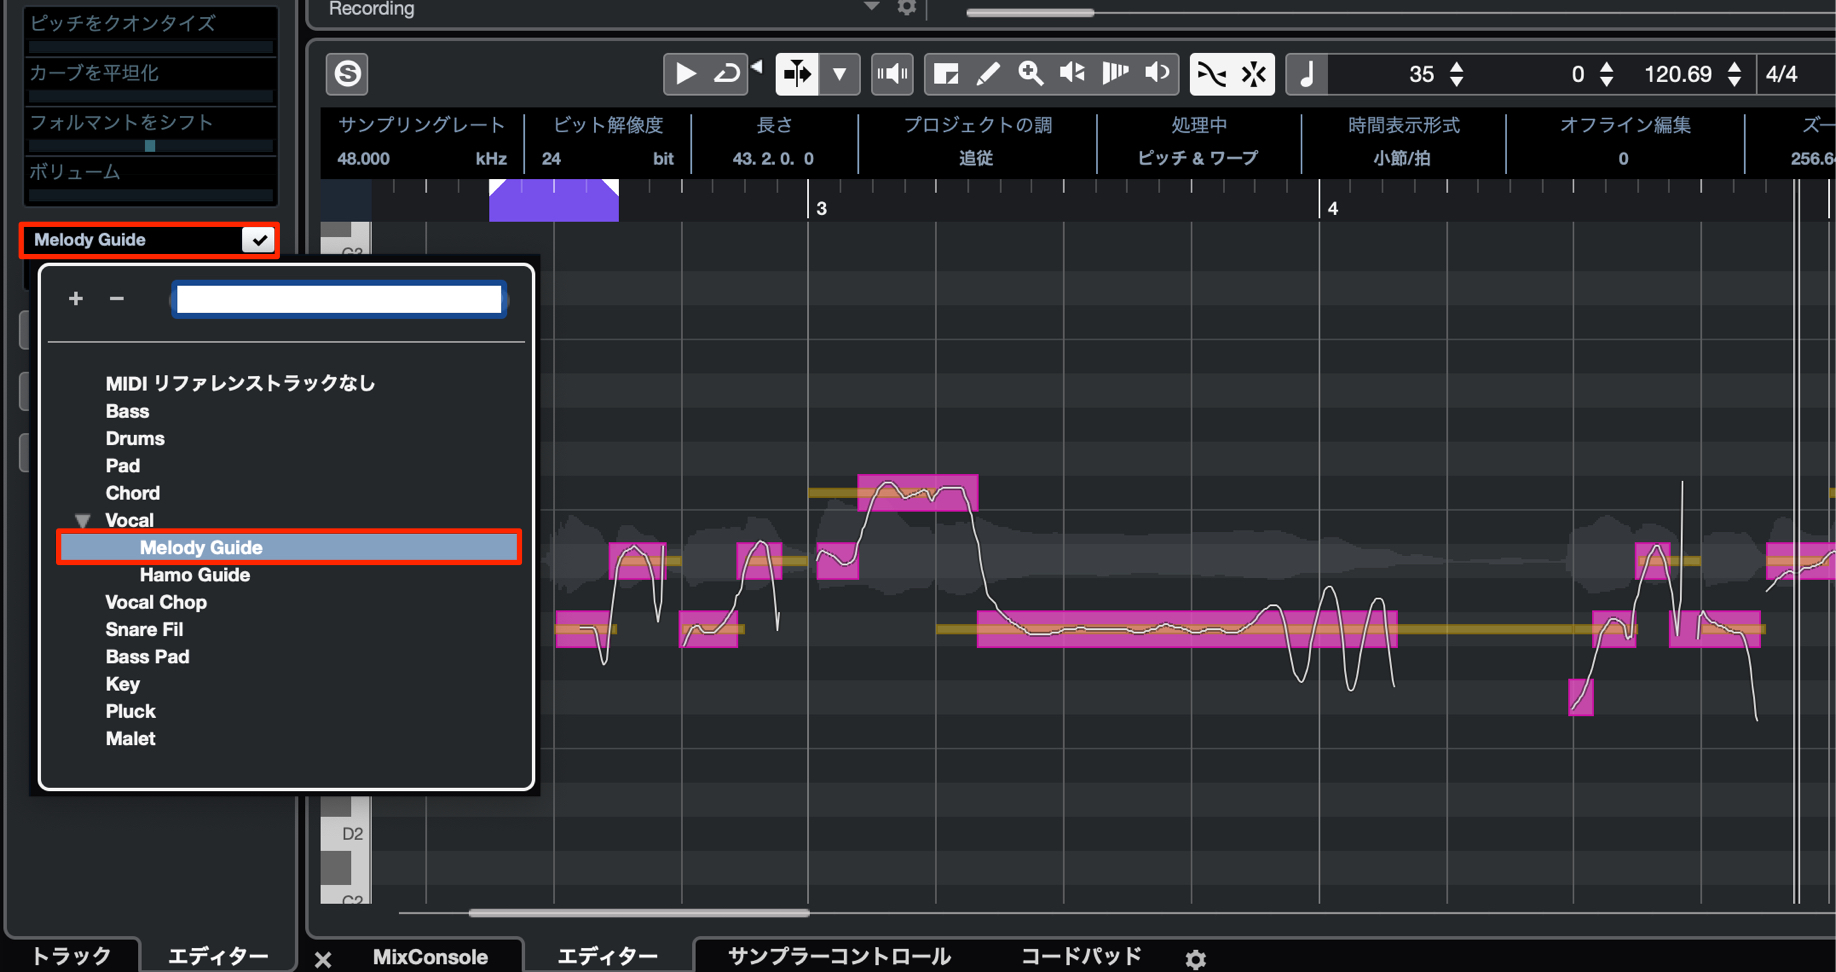Viewport: 1836px width, 972px height.
Task: Toggle auto-scroll button
Action: tap(797, 73)
